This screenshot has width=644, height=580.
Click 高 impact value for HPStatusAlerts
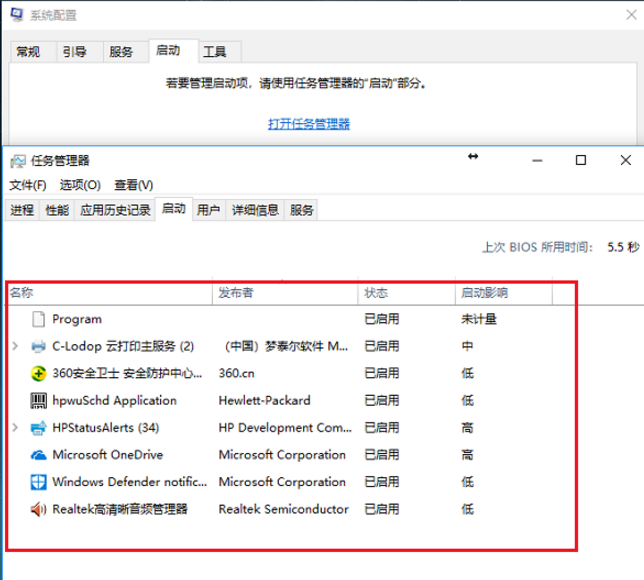coord(467,428)
